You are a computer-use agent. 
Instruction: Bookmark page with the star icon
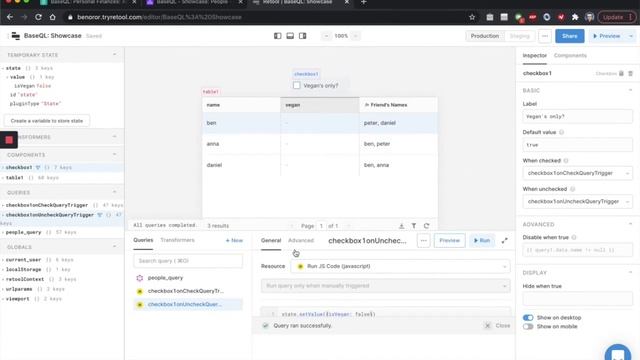[472, 17]
